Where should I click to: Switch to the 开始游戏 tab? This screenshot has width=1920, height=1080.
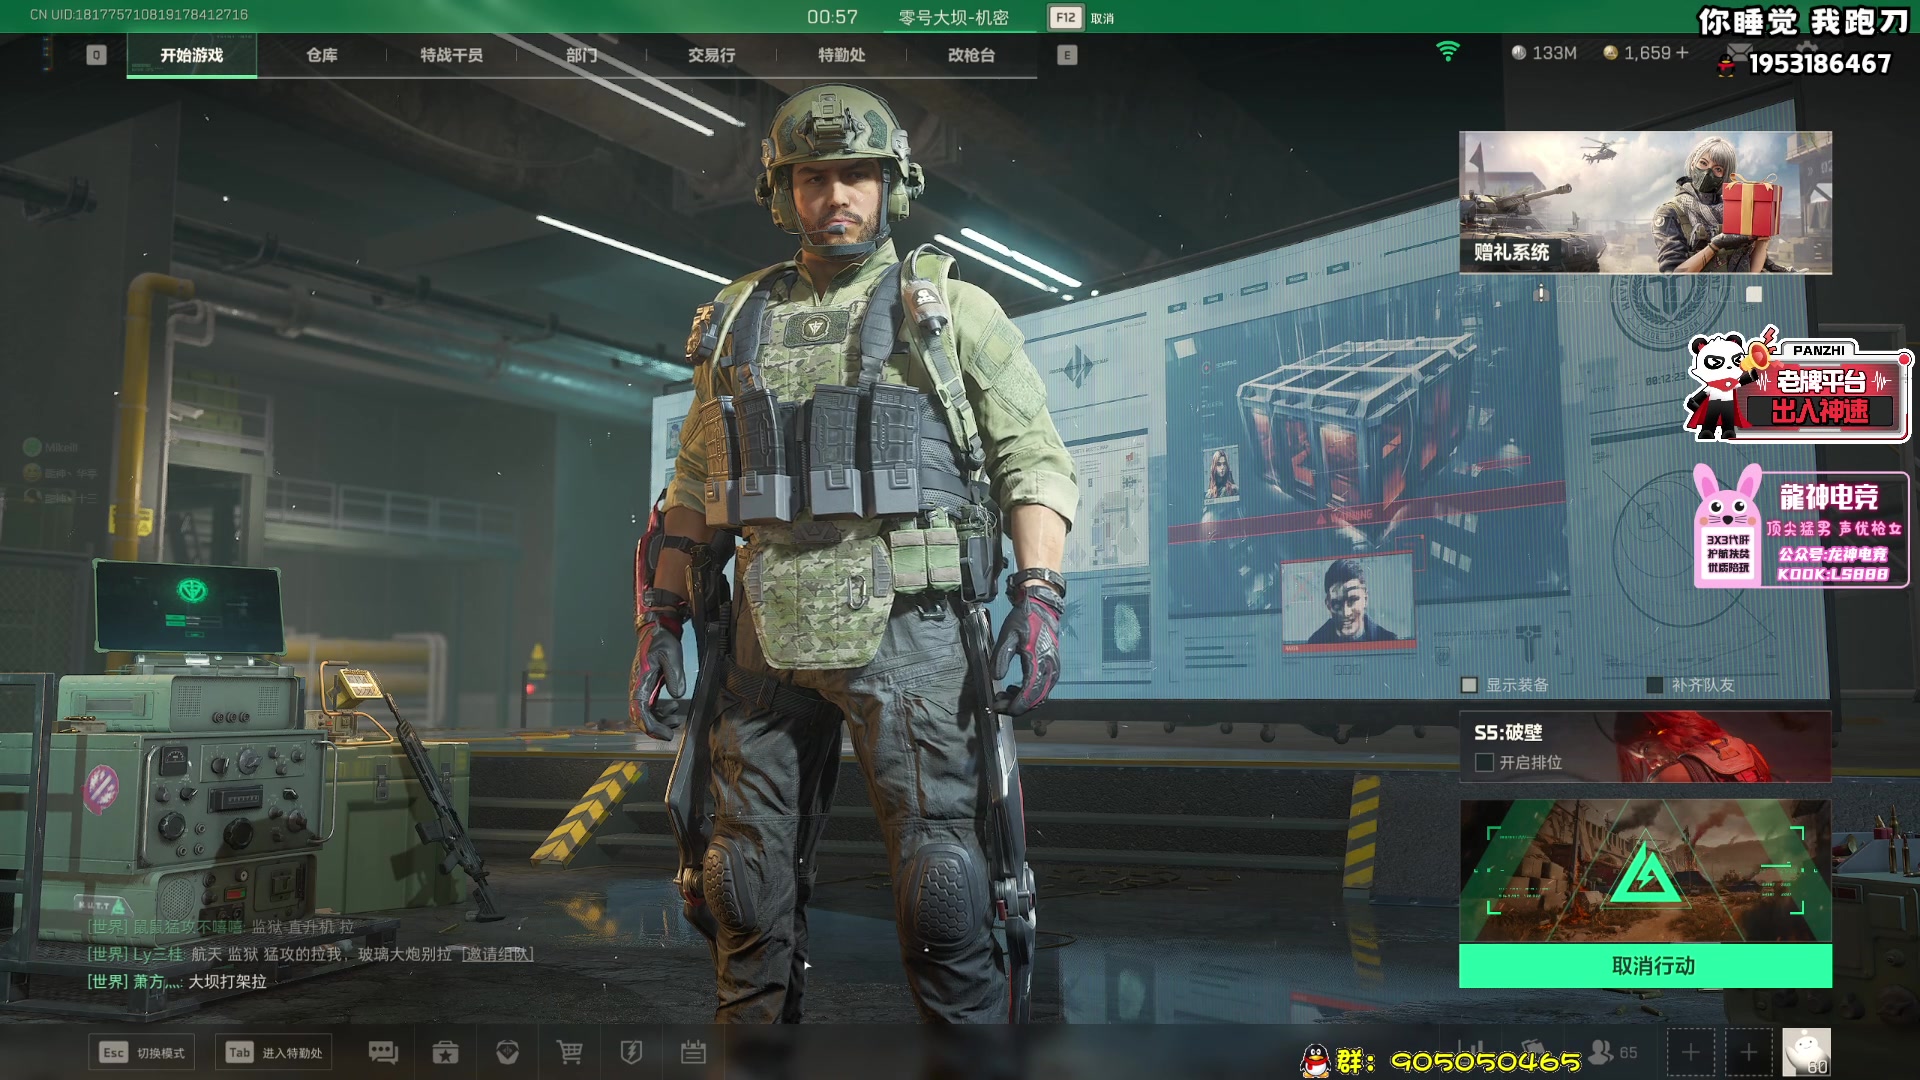191,55
